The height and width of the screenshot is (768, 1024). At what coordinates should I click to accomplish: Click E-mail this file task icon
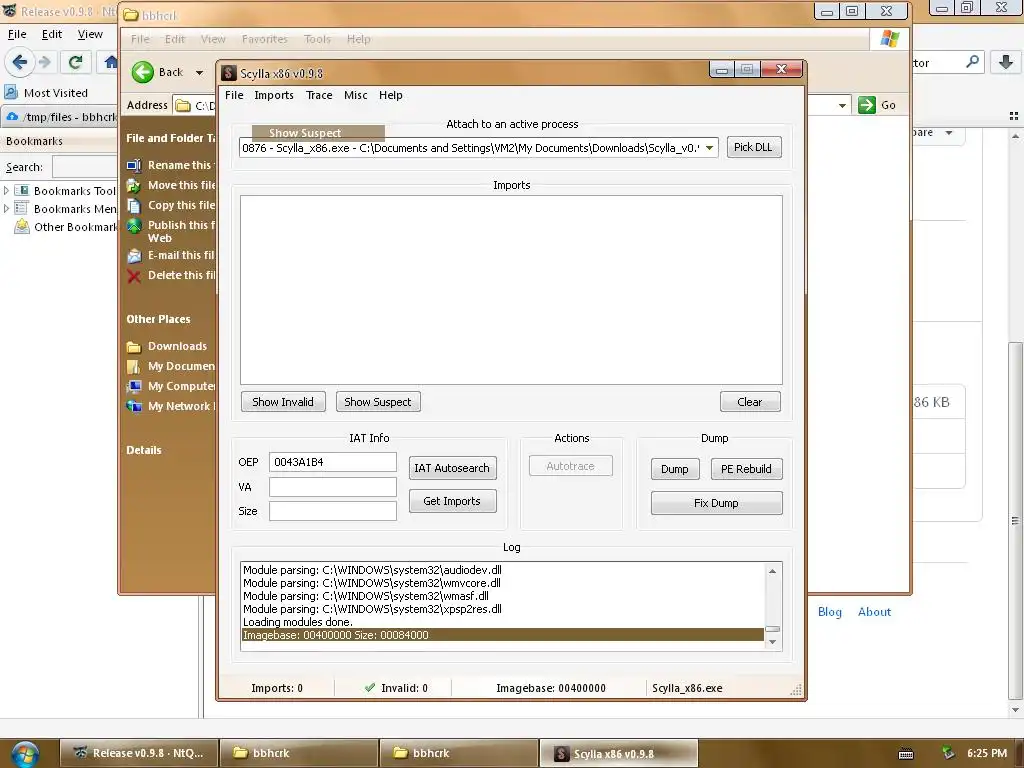[x=134, y=256]
